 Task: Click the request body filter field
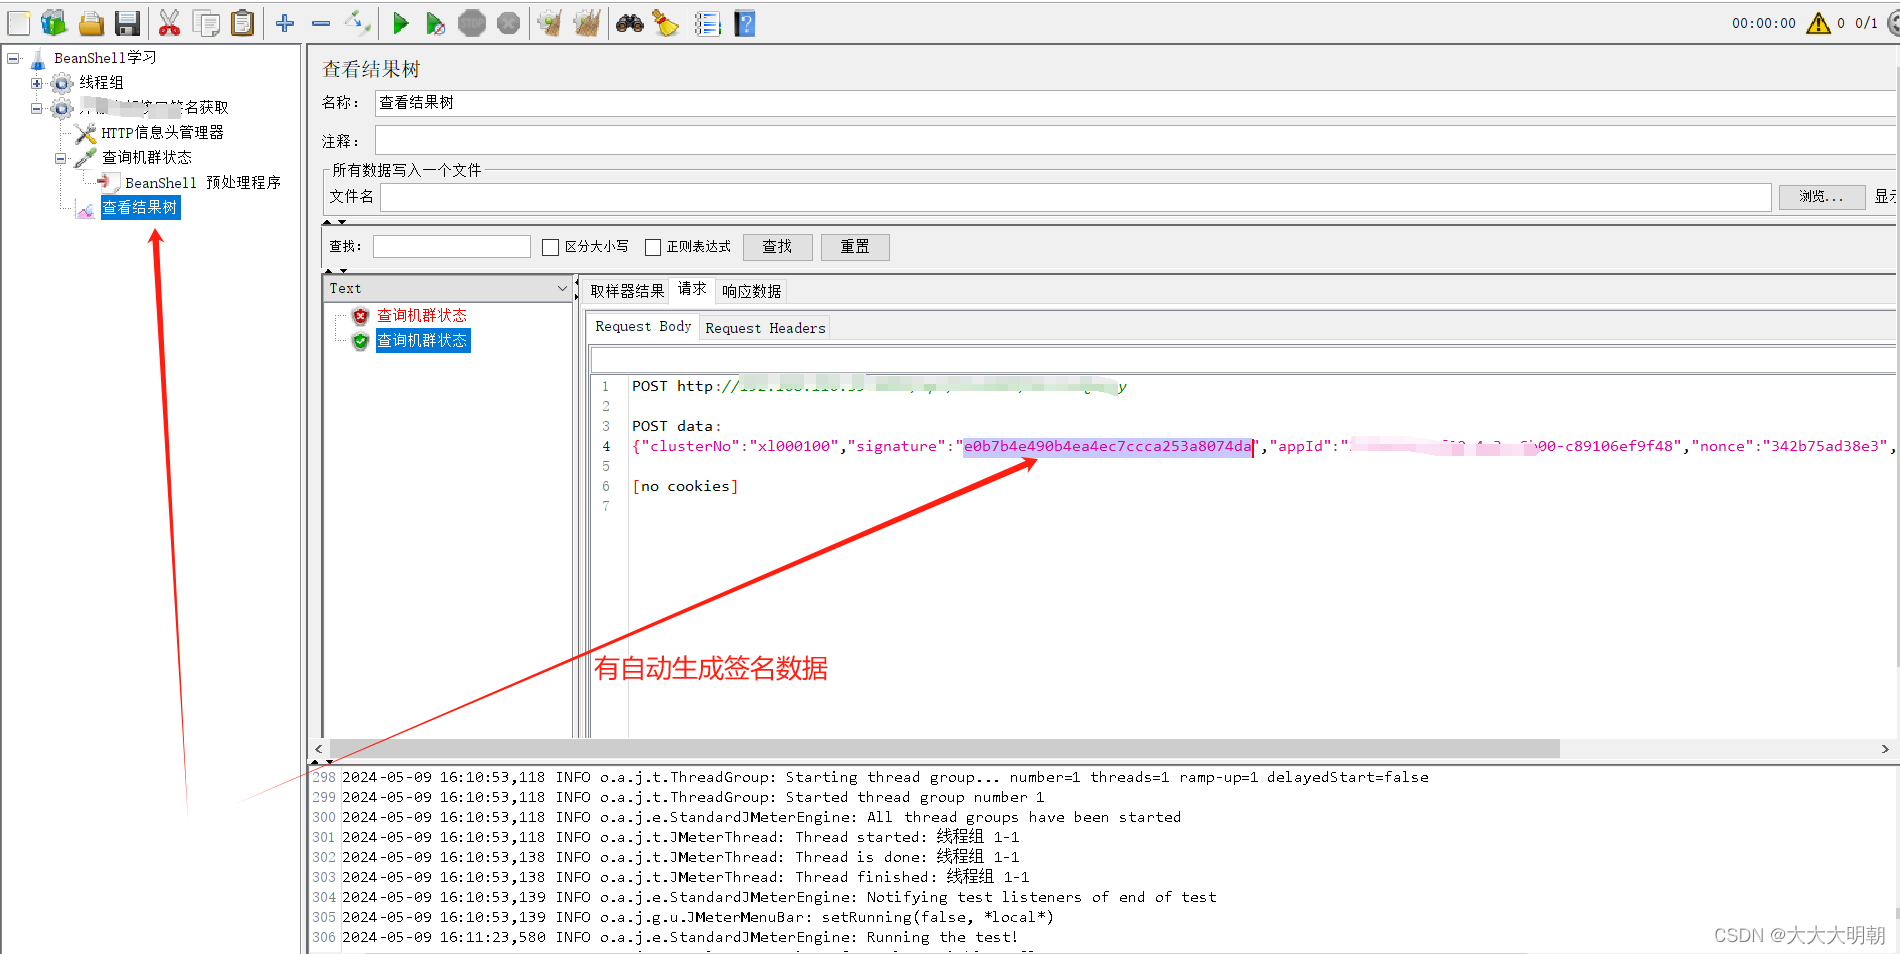[x=1243, y=360]
